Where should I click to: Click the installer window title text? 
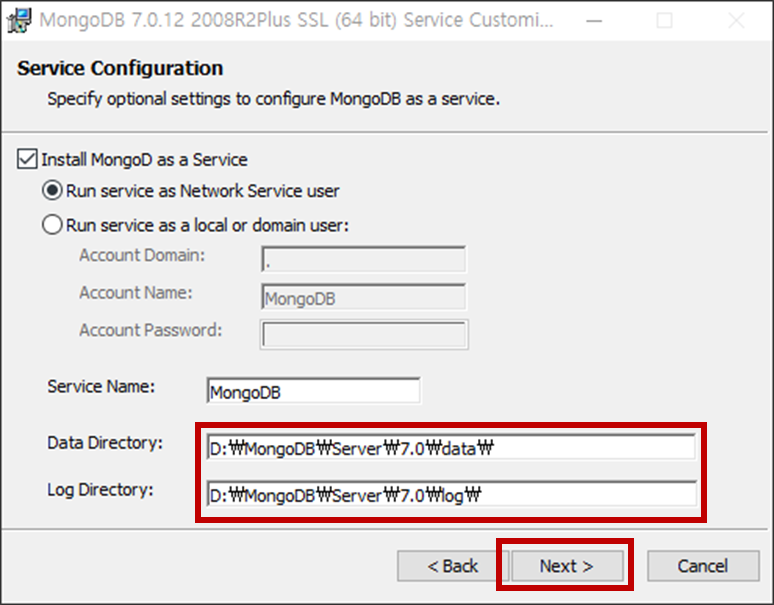pyautogui.click(x=296, y=20)
